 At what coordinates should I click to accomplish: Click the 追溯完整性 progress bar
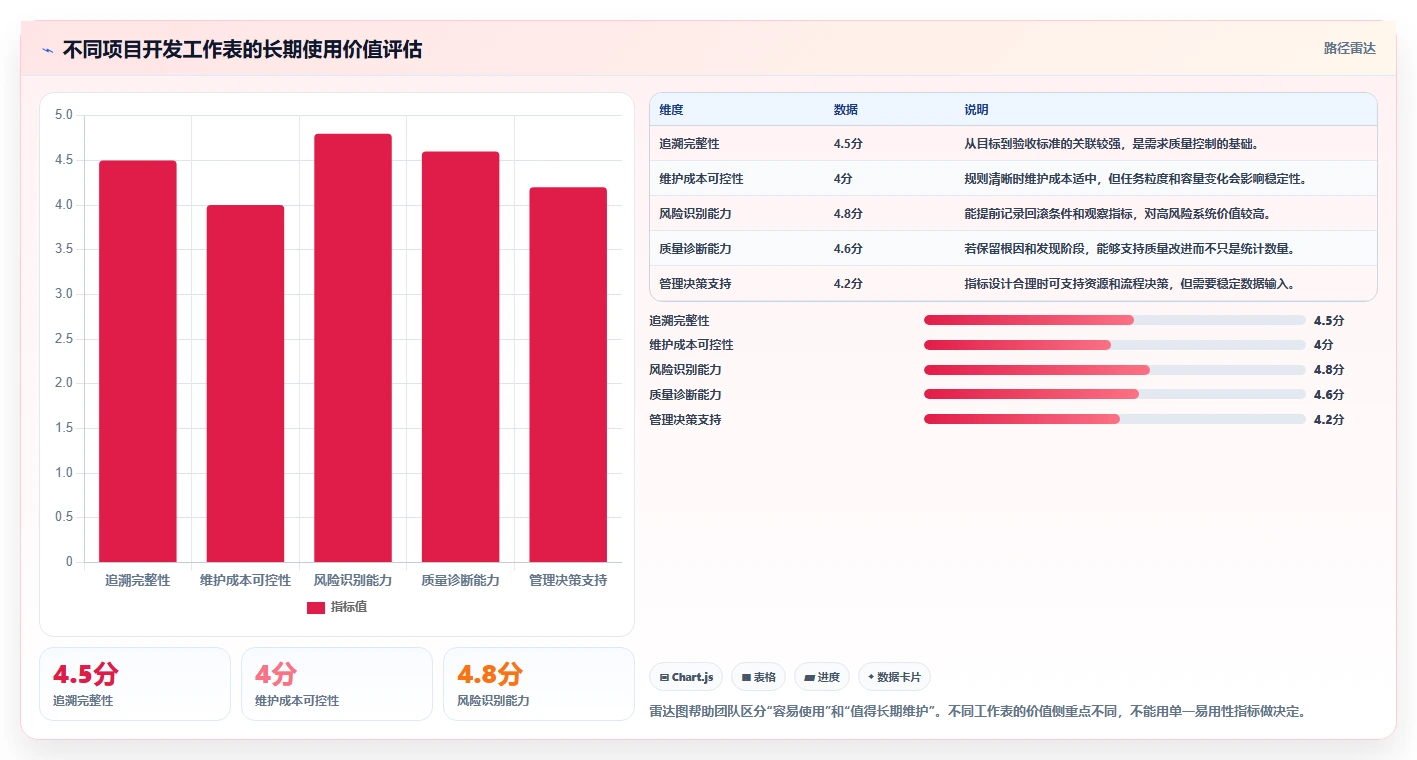pos(1115,320)
